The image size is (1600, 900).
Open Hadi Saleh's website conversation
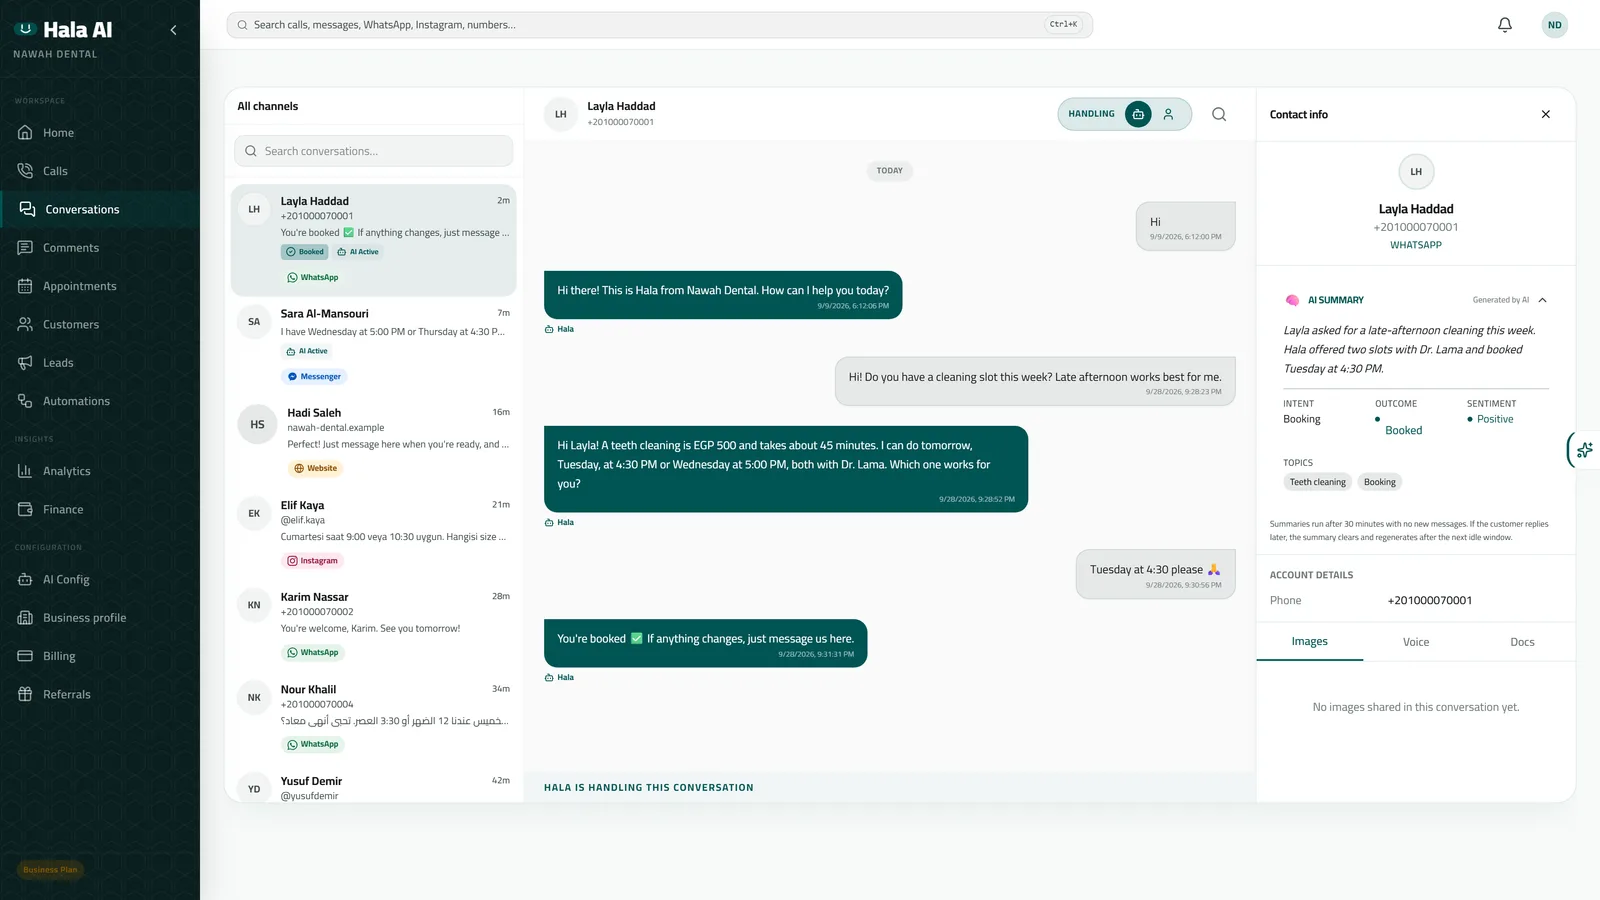coord(374,441)
